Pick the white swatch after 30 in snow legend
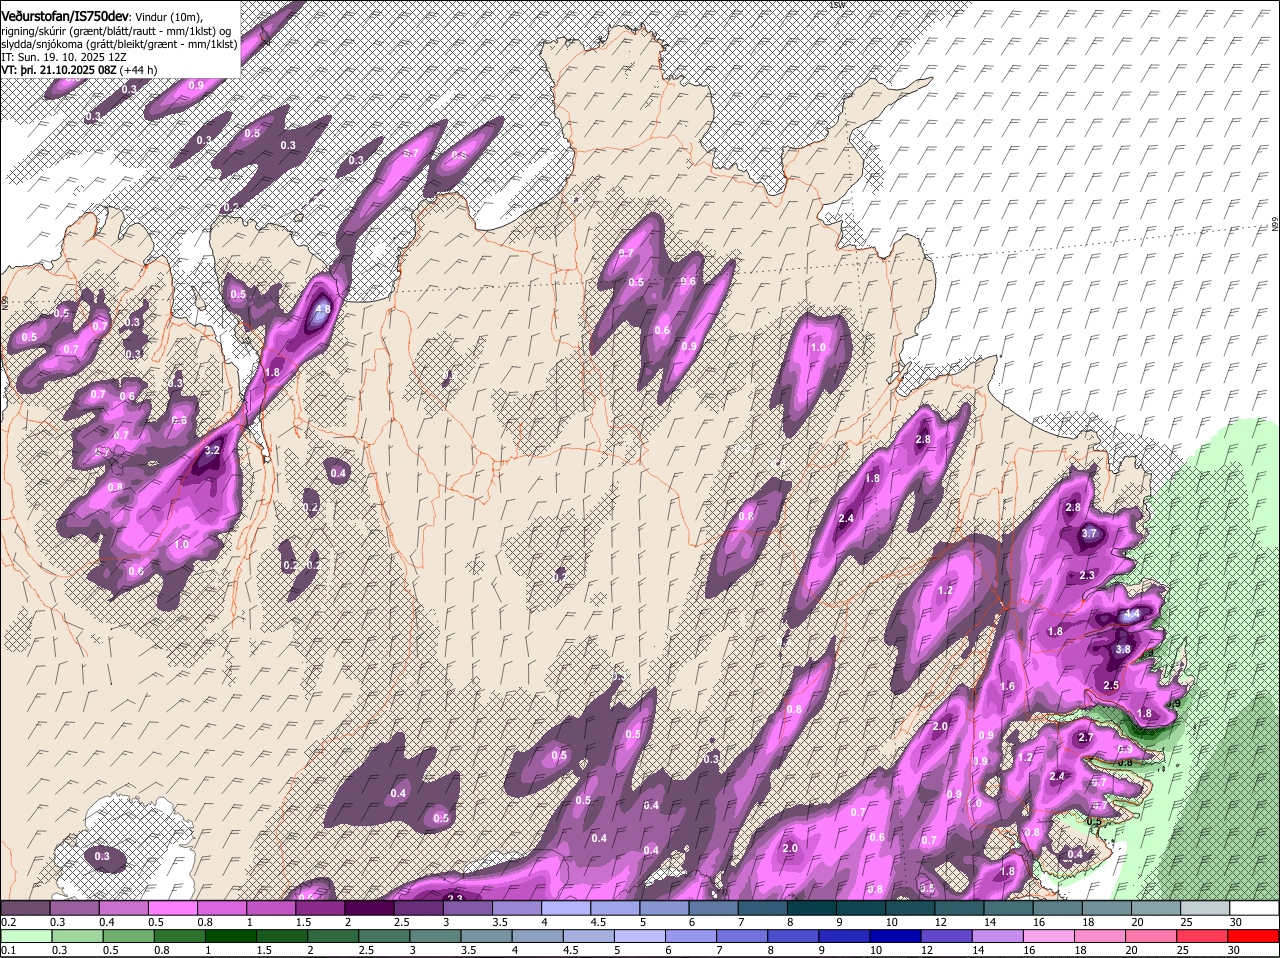Viewport: 1280px width, 958px height. 1255,908
